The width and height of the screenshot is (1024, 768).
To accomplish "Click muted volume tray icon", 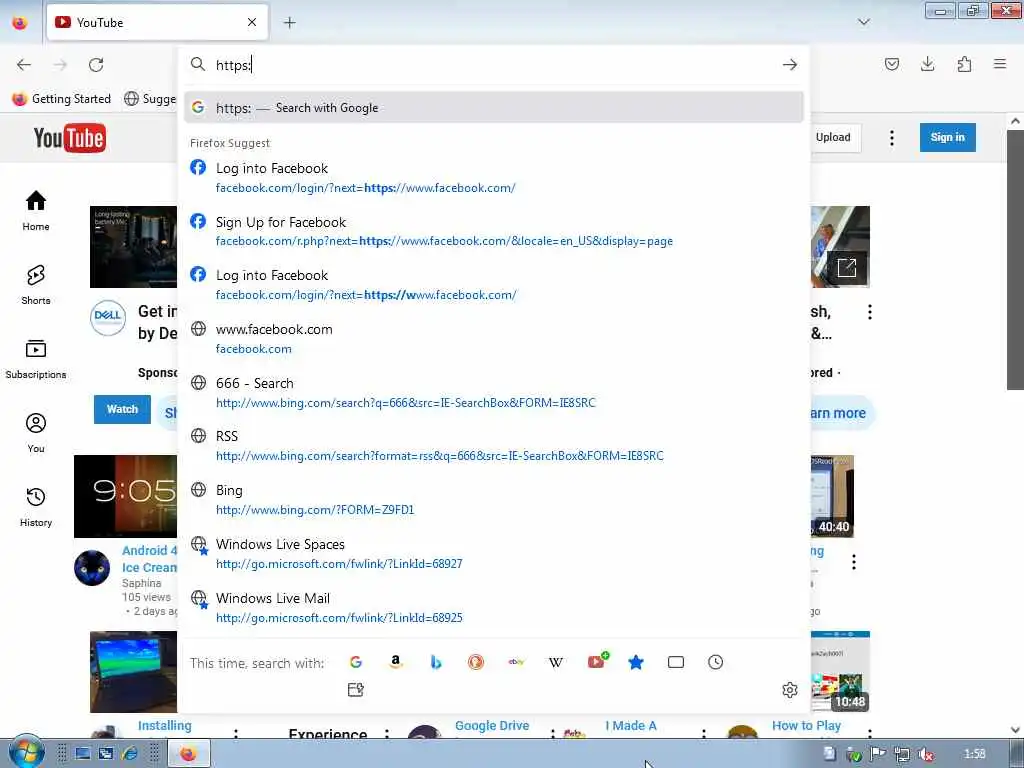I will (925, 754).
